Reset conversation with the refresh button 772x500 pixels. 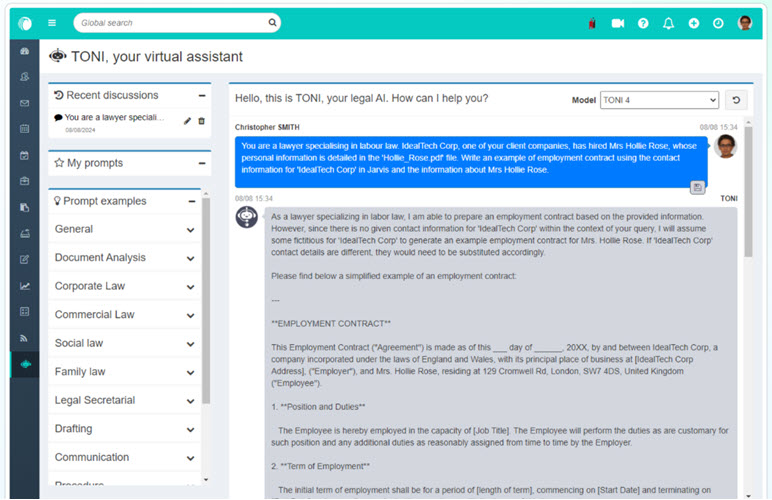click(x=736, y=100)
